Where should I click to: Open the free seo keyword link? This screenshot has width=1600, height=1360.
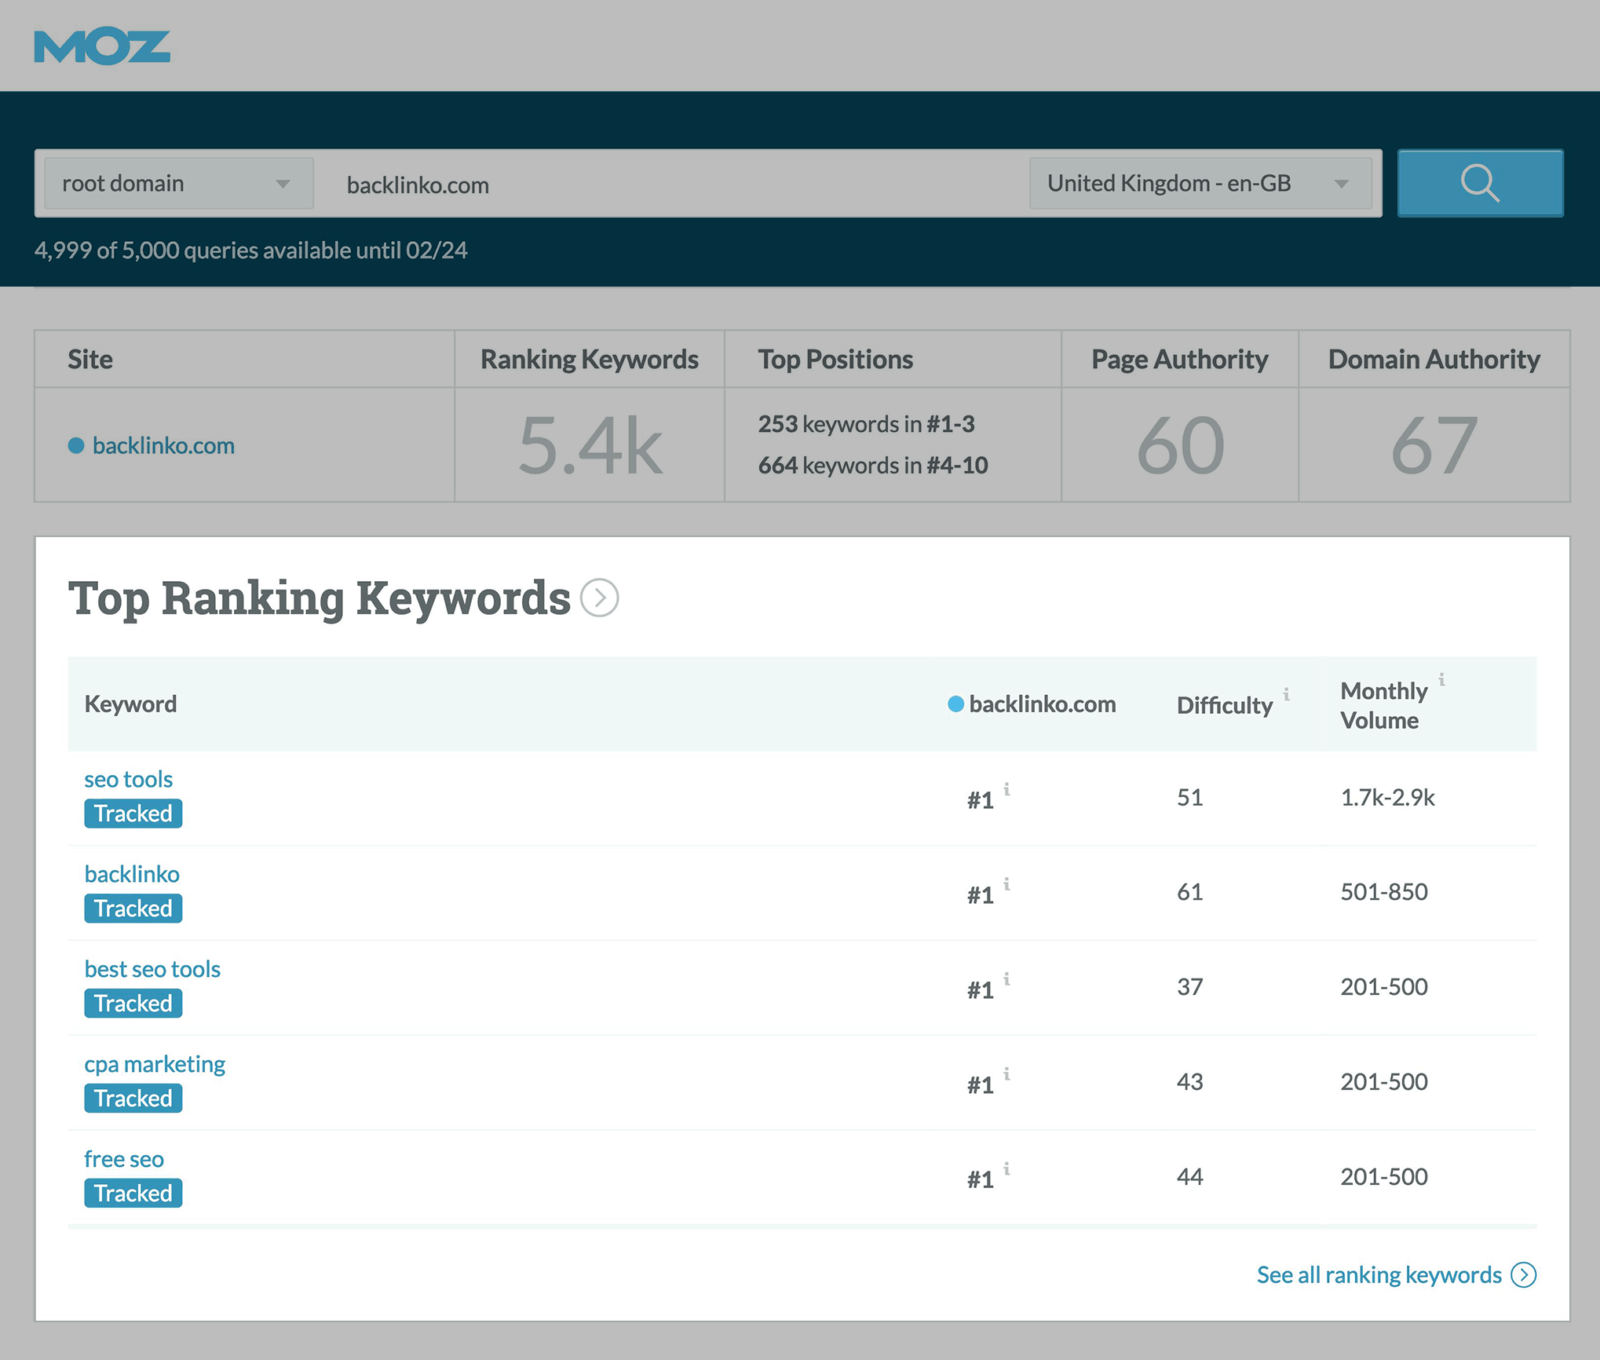[124, 1159]
